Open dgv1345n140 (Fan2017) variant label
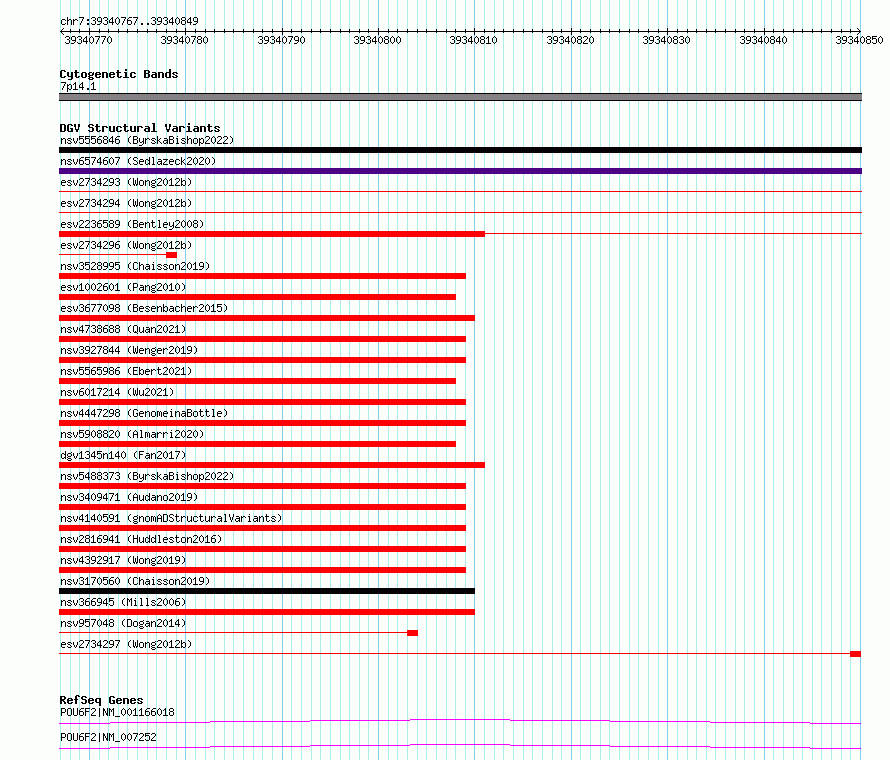This screenshot has width=890, height=760. pos(123,455)
